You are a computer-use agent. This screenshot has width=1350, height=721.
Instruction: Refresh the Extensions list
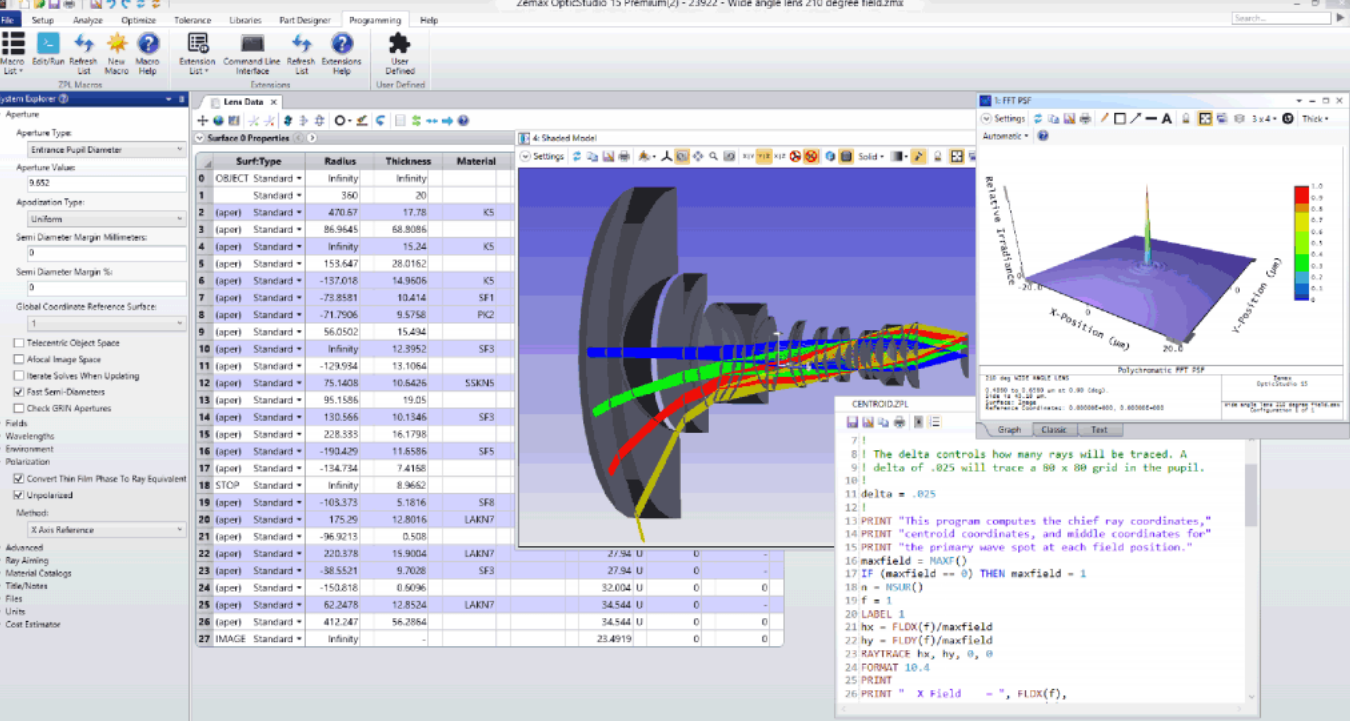coord(301,52)
